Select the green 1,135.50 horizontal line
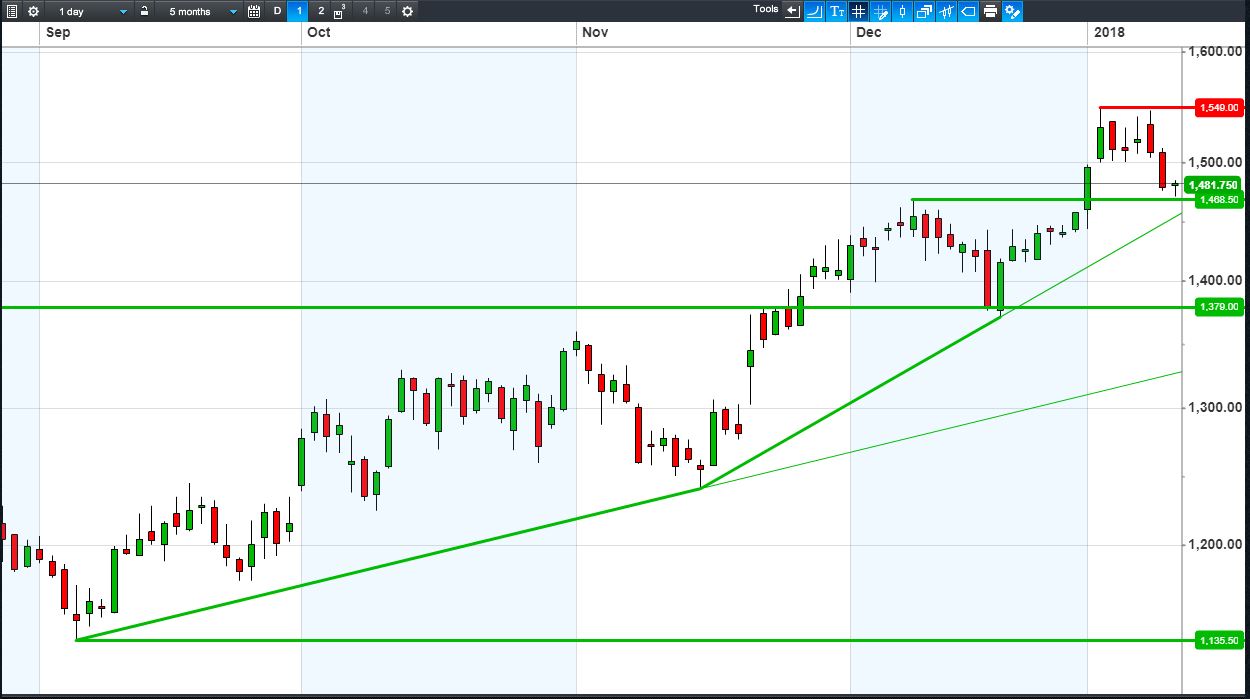Screen dimensions: 1250x699 635,640
